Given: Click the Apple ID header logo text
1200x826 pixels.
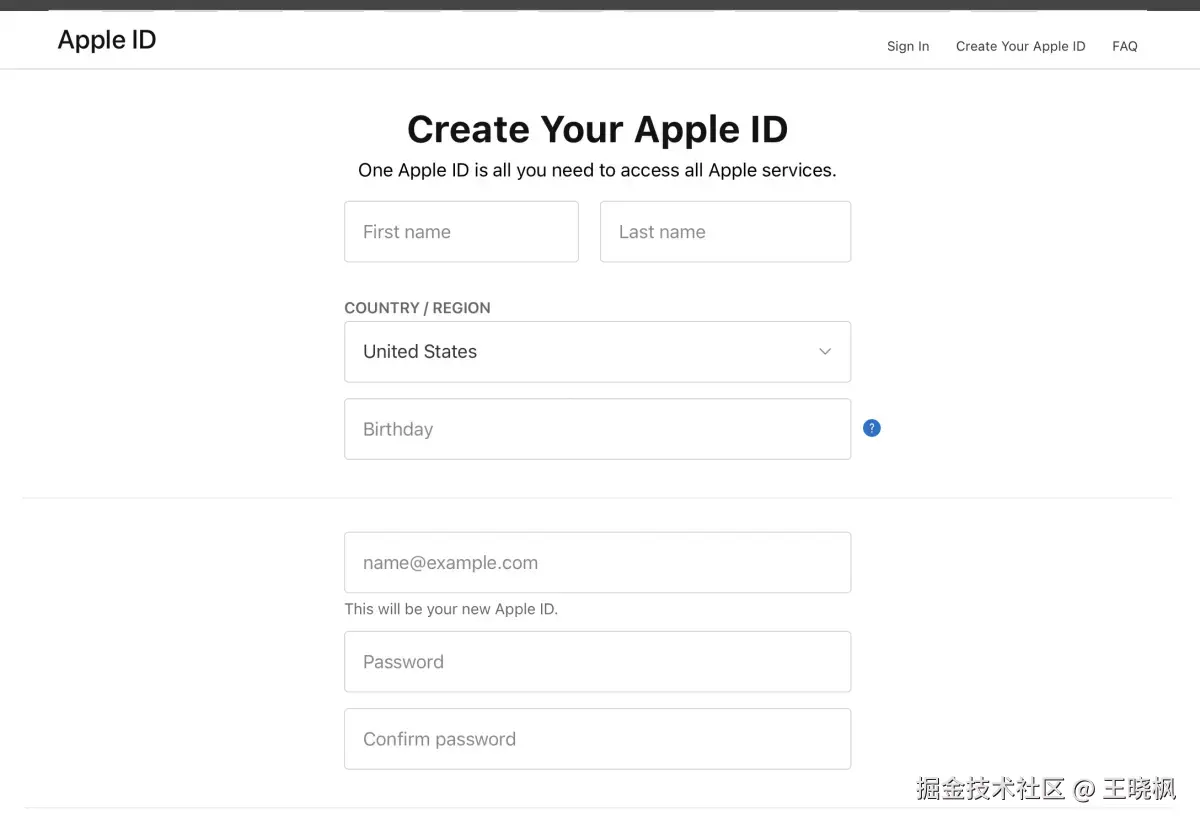Looking at the screenshot, I should point(107,40).
